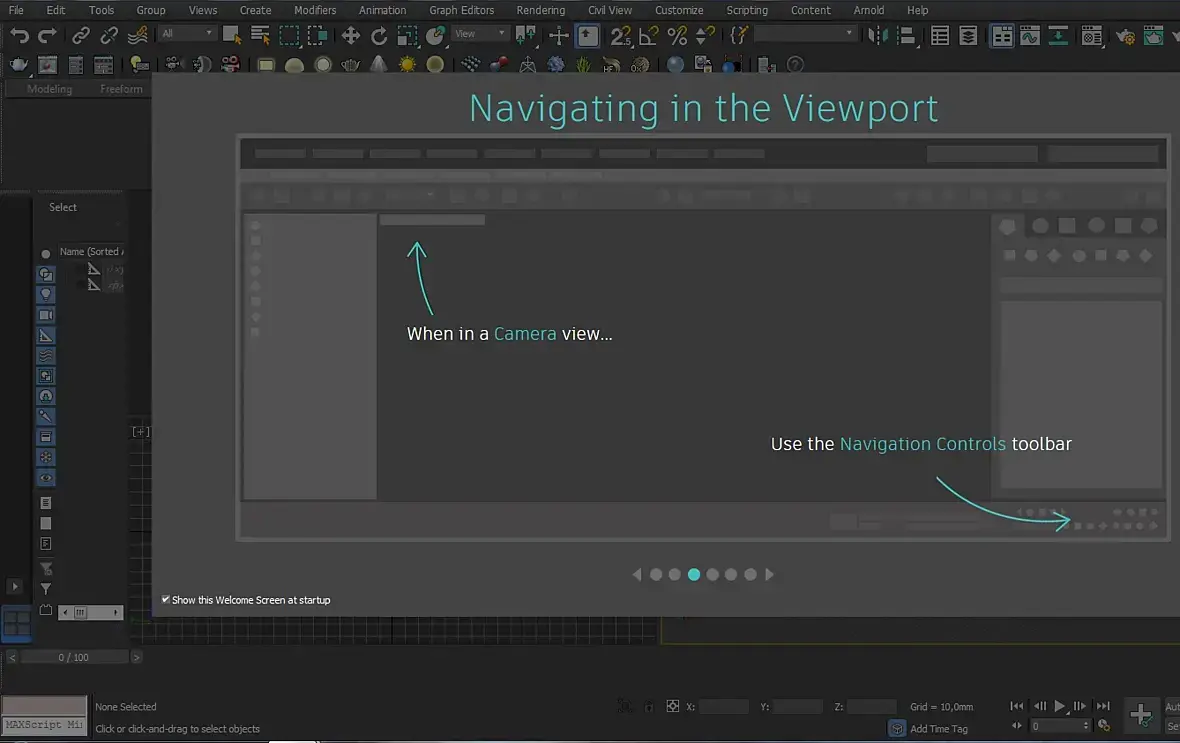Open the File menu
Viewport: 1180px width, 743px height.
(16, 10)
